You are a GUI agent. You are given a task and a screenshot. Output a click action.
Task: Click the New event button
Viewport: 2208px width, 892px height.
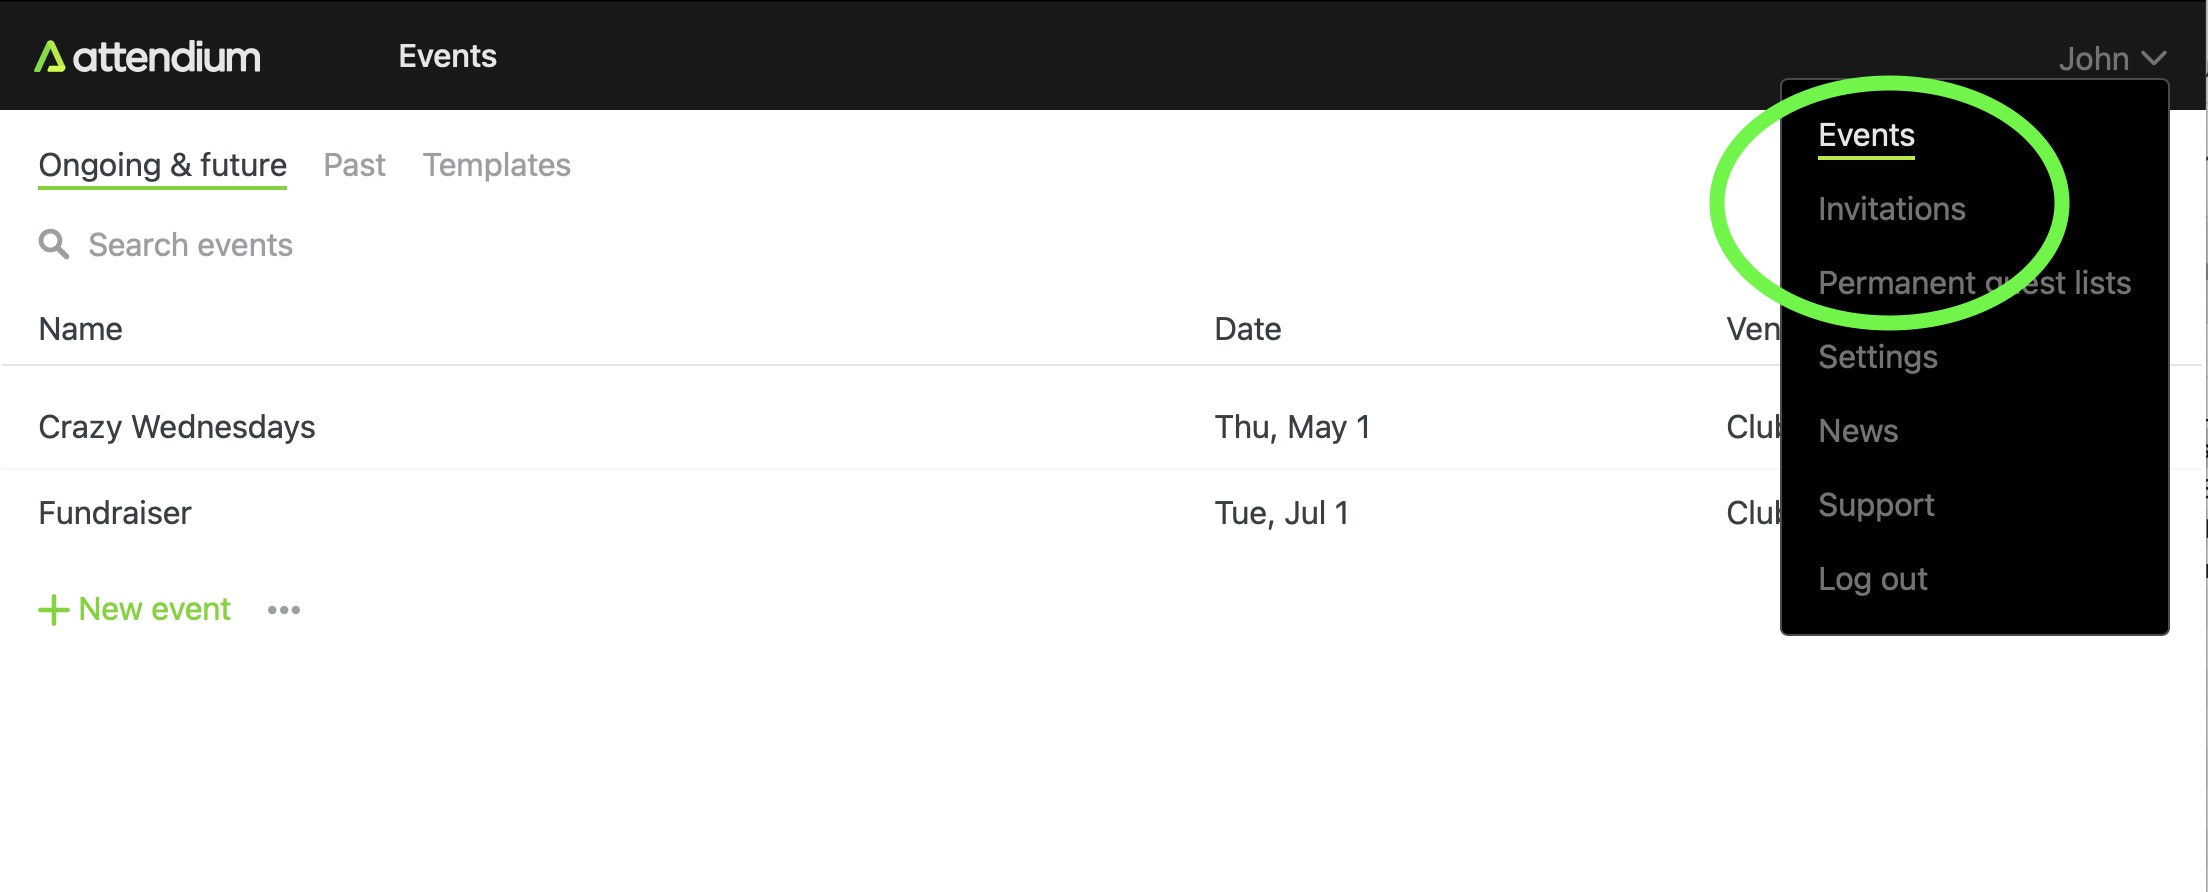pyautogui.click(x=154, y=609)
